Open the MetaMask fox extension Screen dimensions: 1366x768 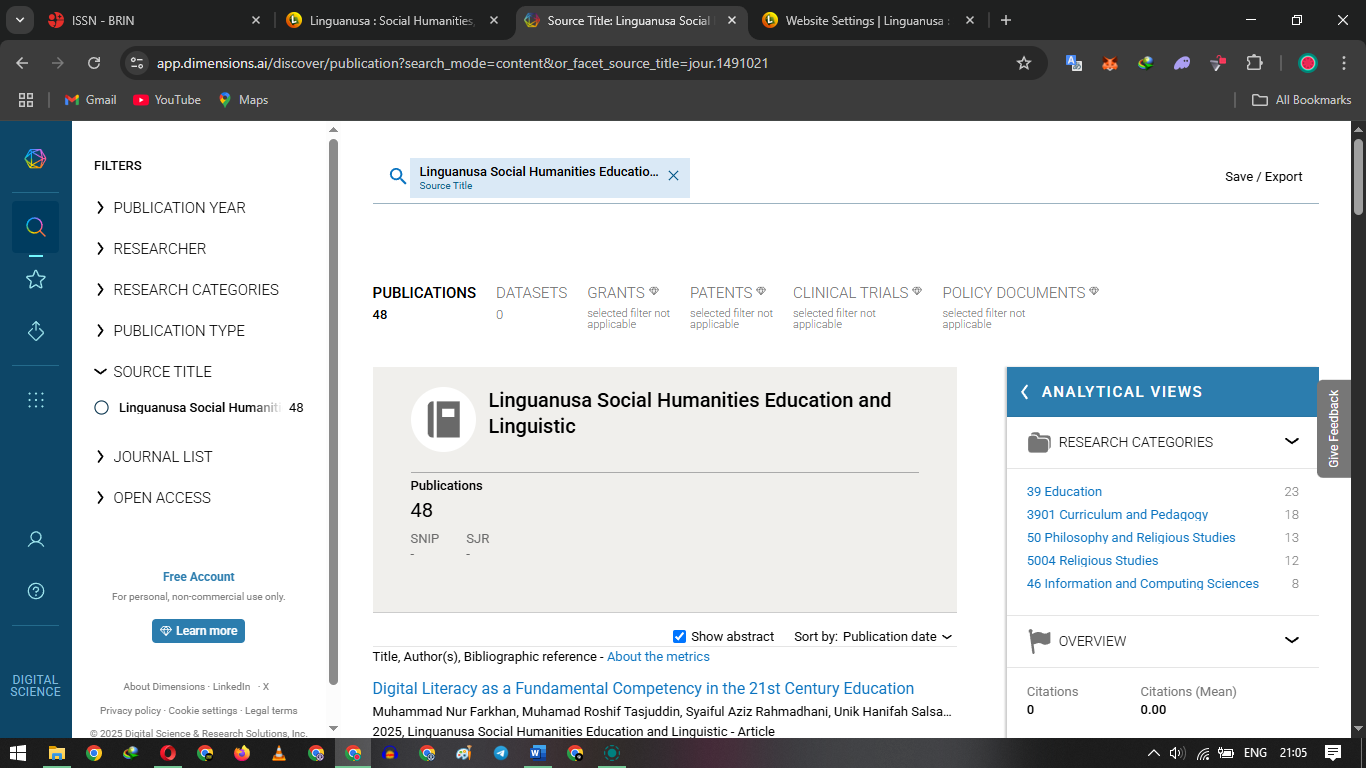click(x=1110, y=63)
